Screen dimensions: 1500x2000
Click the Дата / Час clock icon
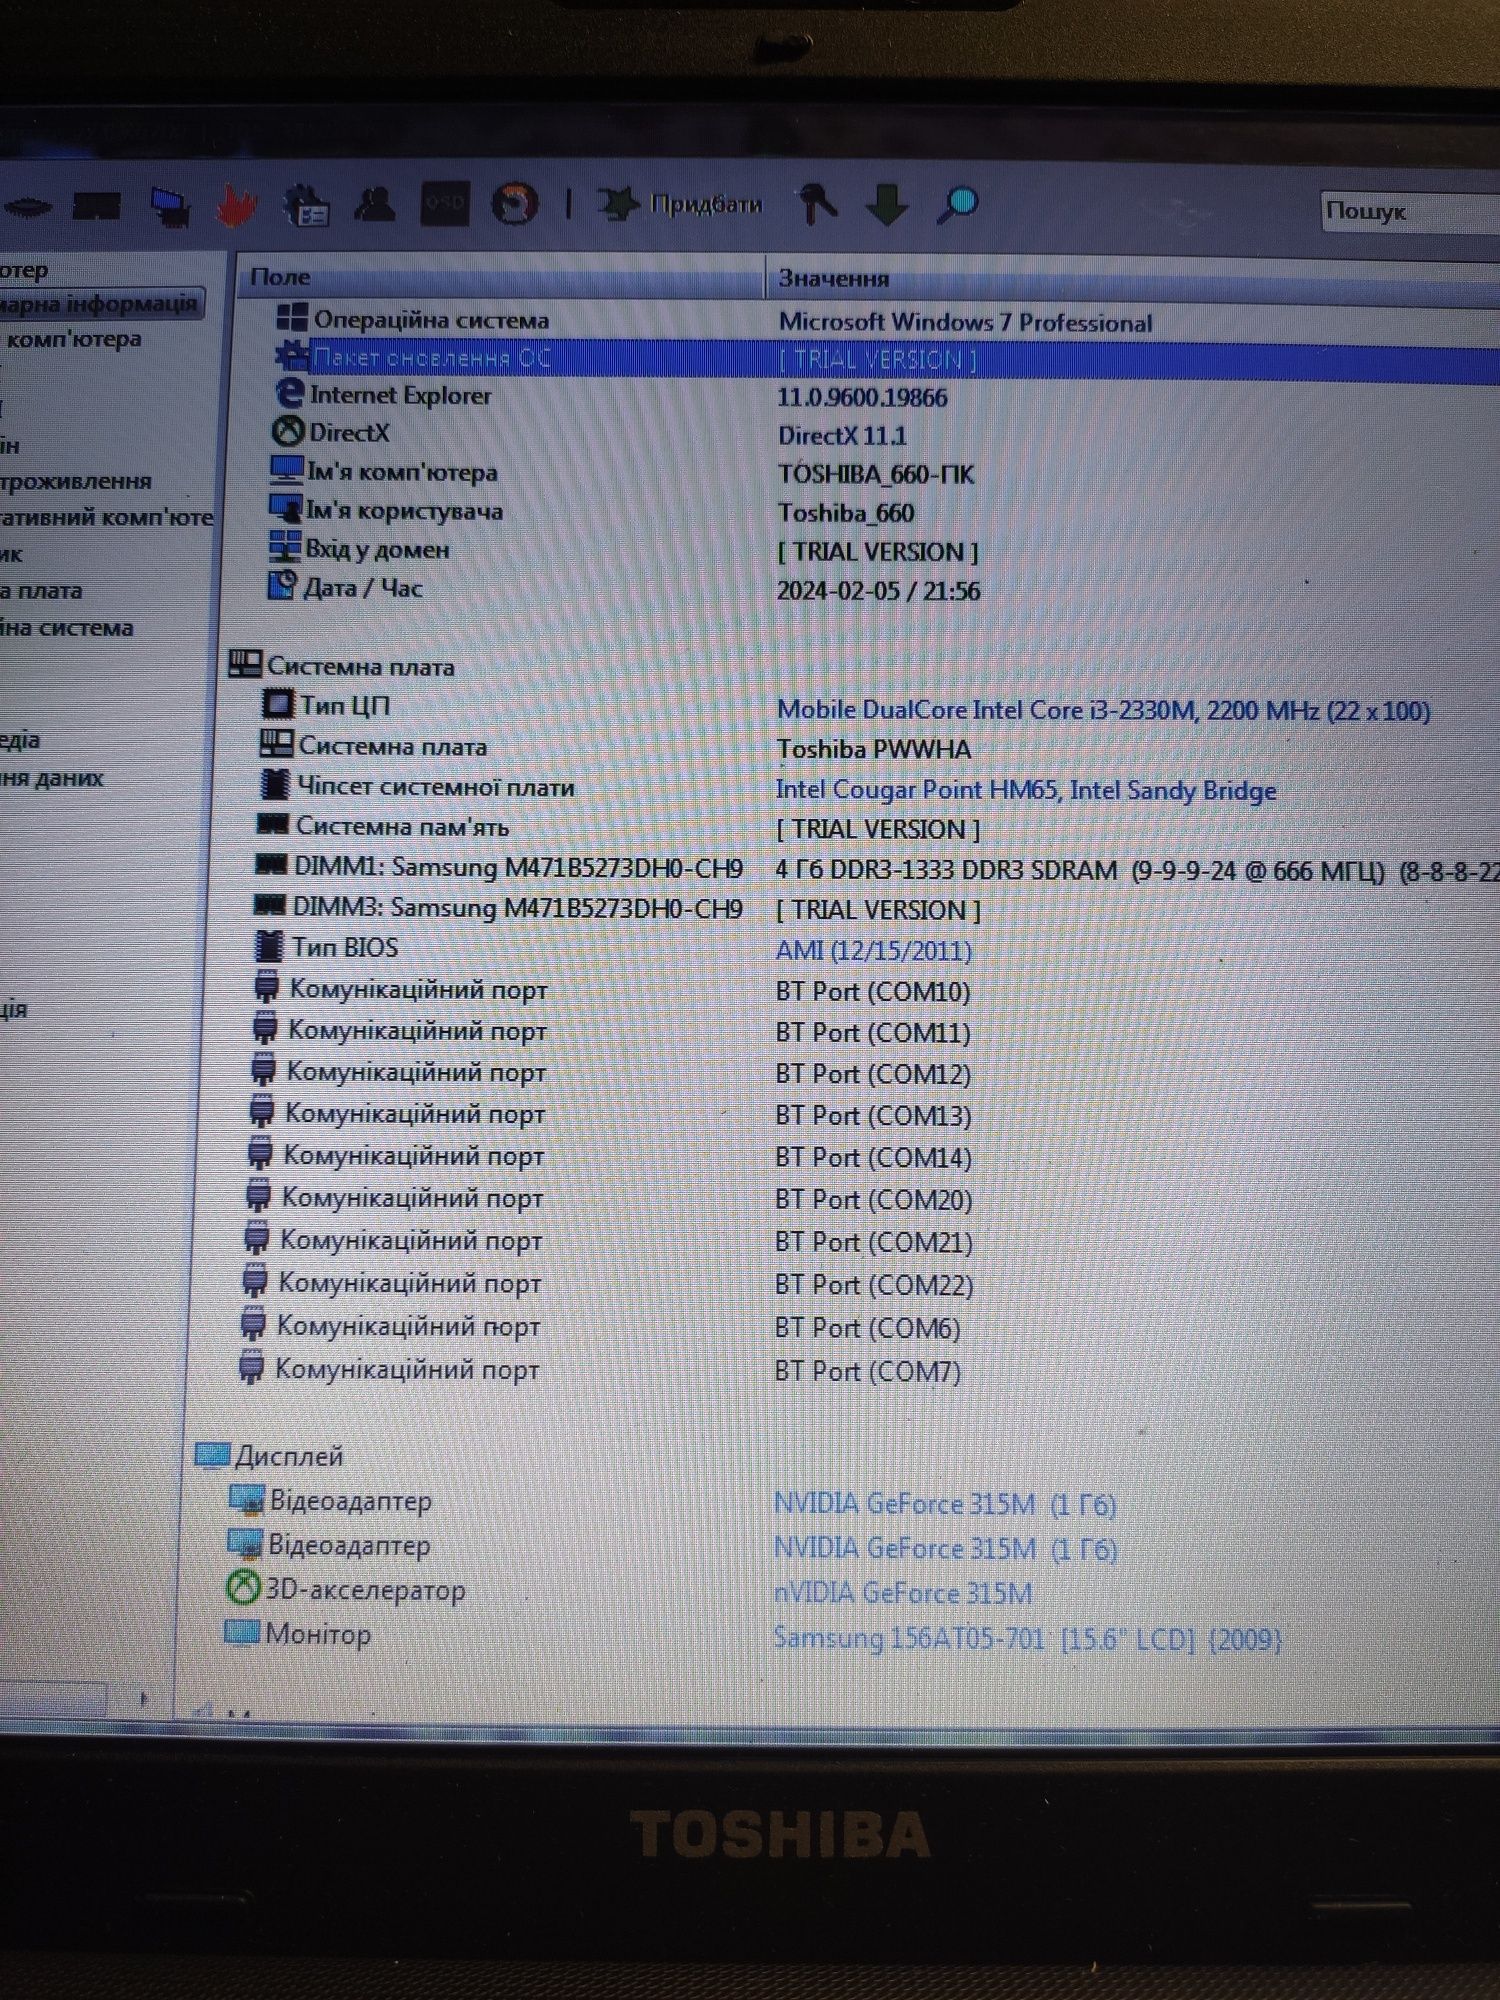point(283,586)
